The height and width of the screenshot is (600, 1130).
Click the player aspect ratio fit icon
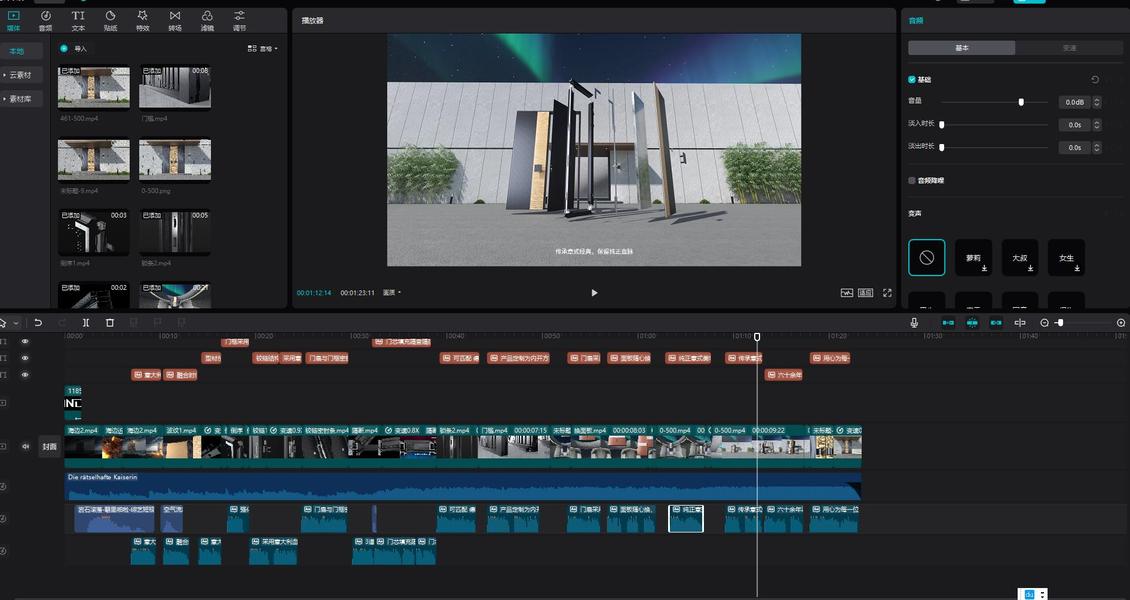pyautogui.click(x=866, y=292)
